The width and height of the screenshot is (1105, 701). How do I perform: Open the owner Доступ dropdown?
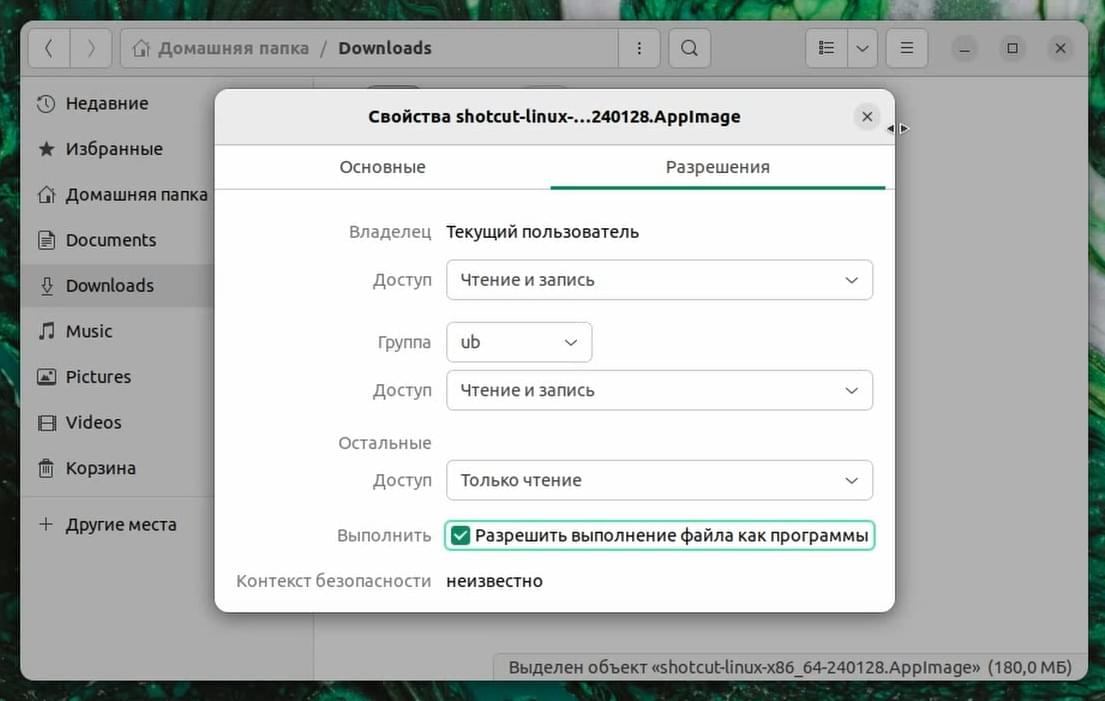(x=660, y=280)
